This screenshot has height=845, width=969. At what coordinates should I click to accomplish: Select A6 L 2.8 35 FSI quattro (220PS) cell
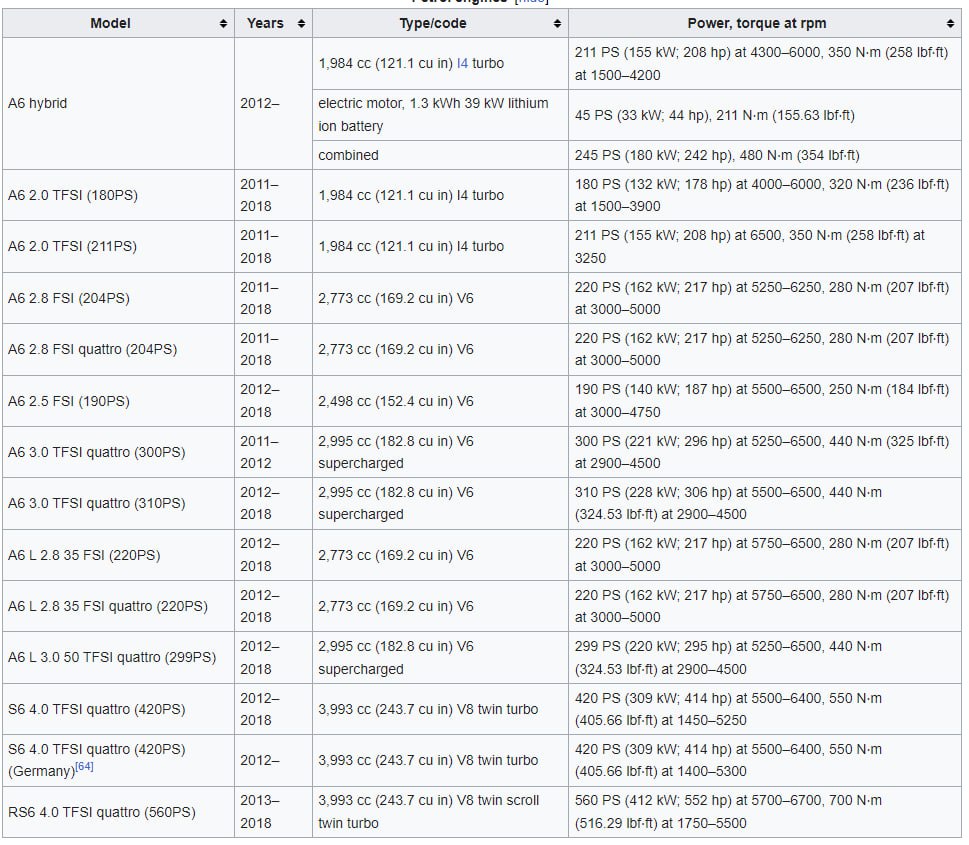(x=118, y=606)
